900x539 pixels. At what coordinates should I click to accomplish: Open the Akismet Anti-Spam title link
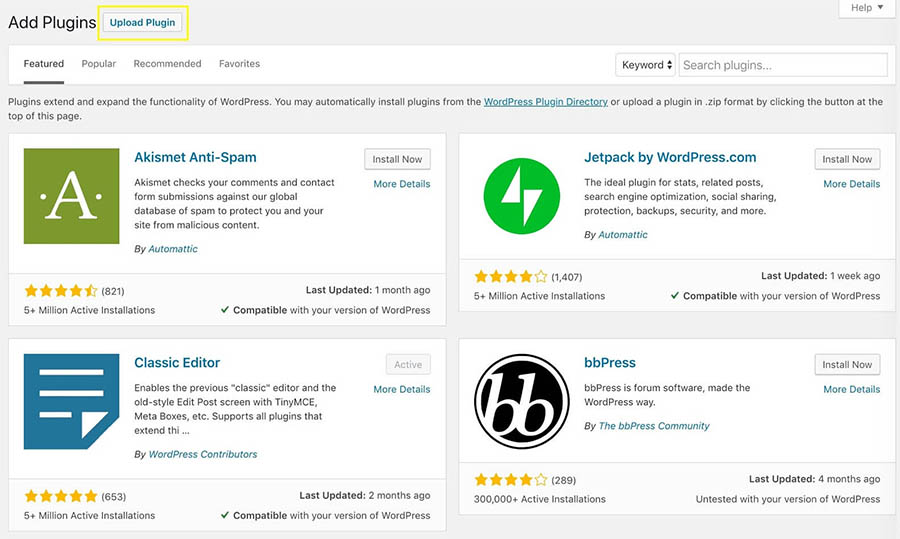[x=195, y=157]
